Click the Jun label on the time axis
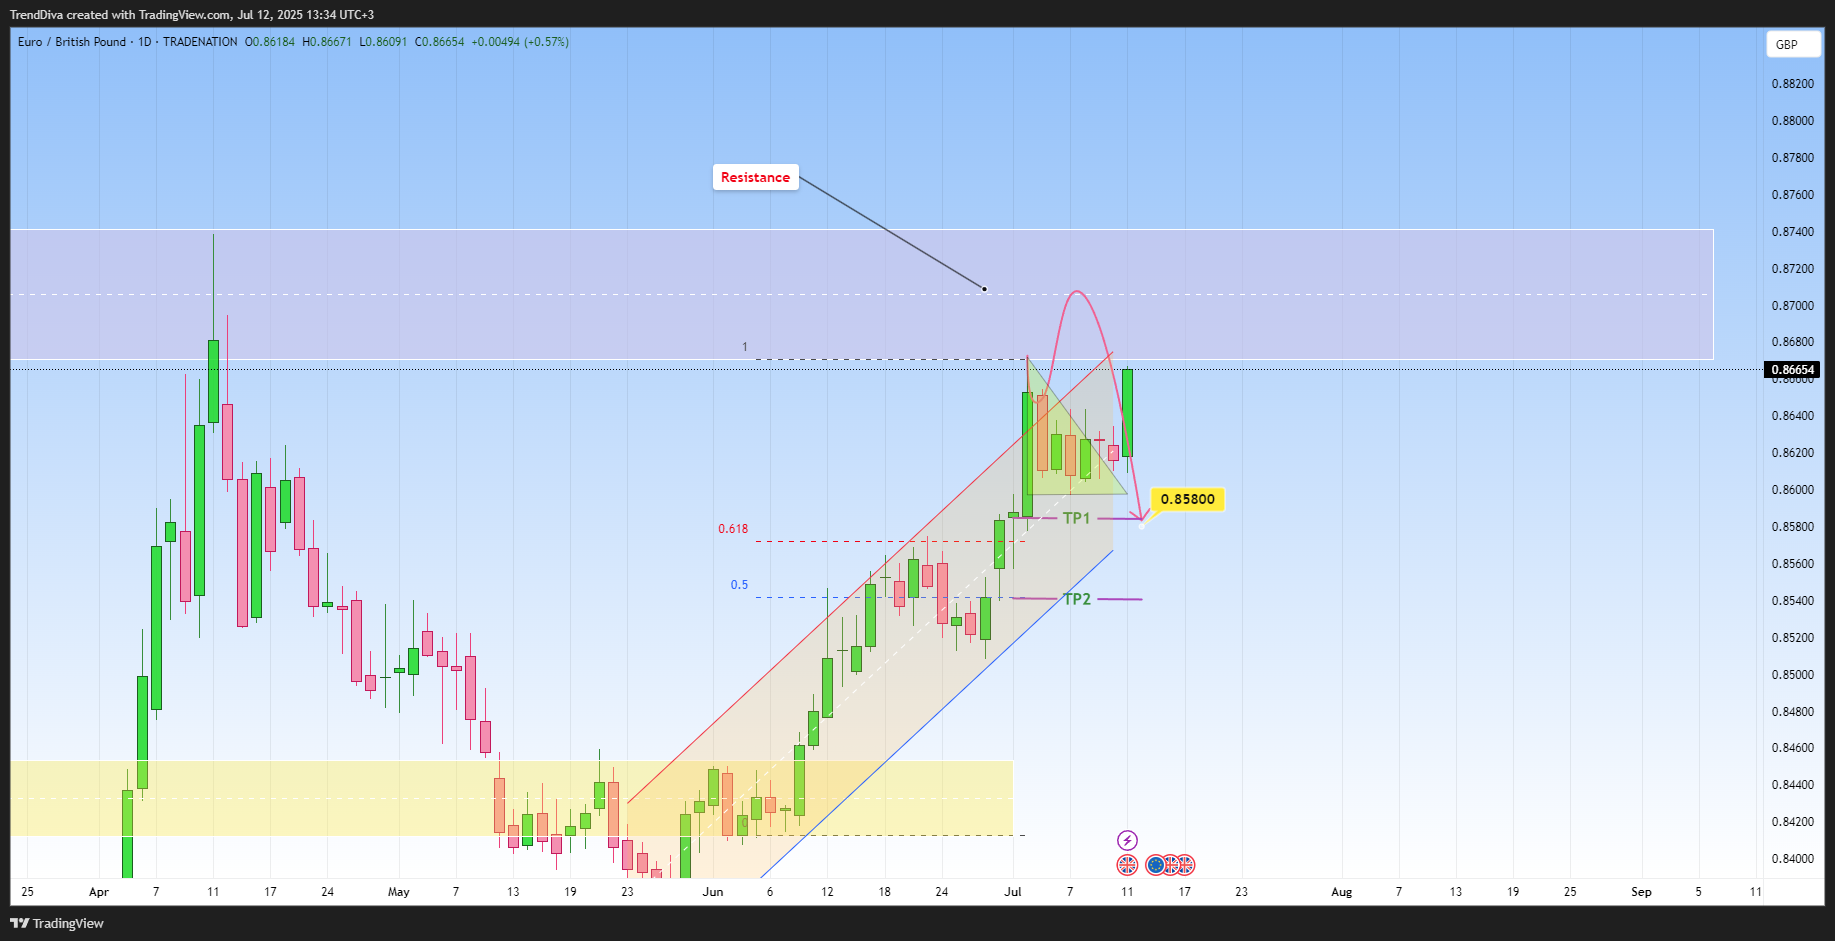The height and width of the screenshot is (941, 1835). tap(712, 892)
